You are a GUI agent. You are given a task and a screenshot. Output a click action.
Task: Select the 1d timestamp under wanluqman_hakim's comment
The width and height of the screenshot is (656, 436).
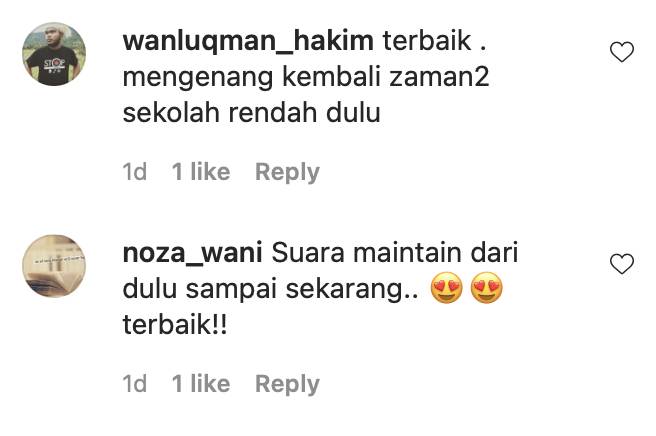click(135, 172)
